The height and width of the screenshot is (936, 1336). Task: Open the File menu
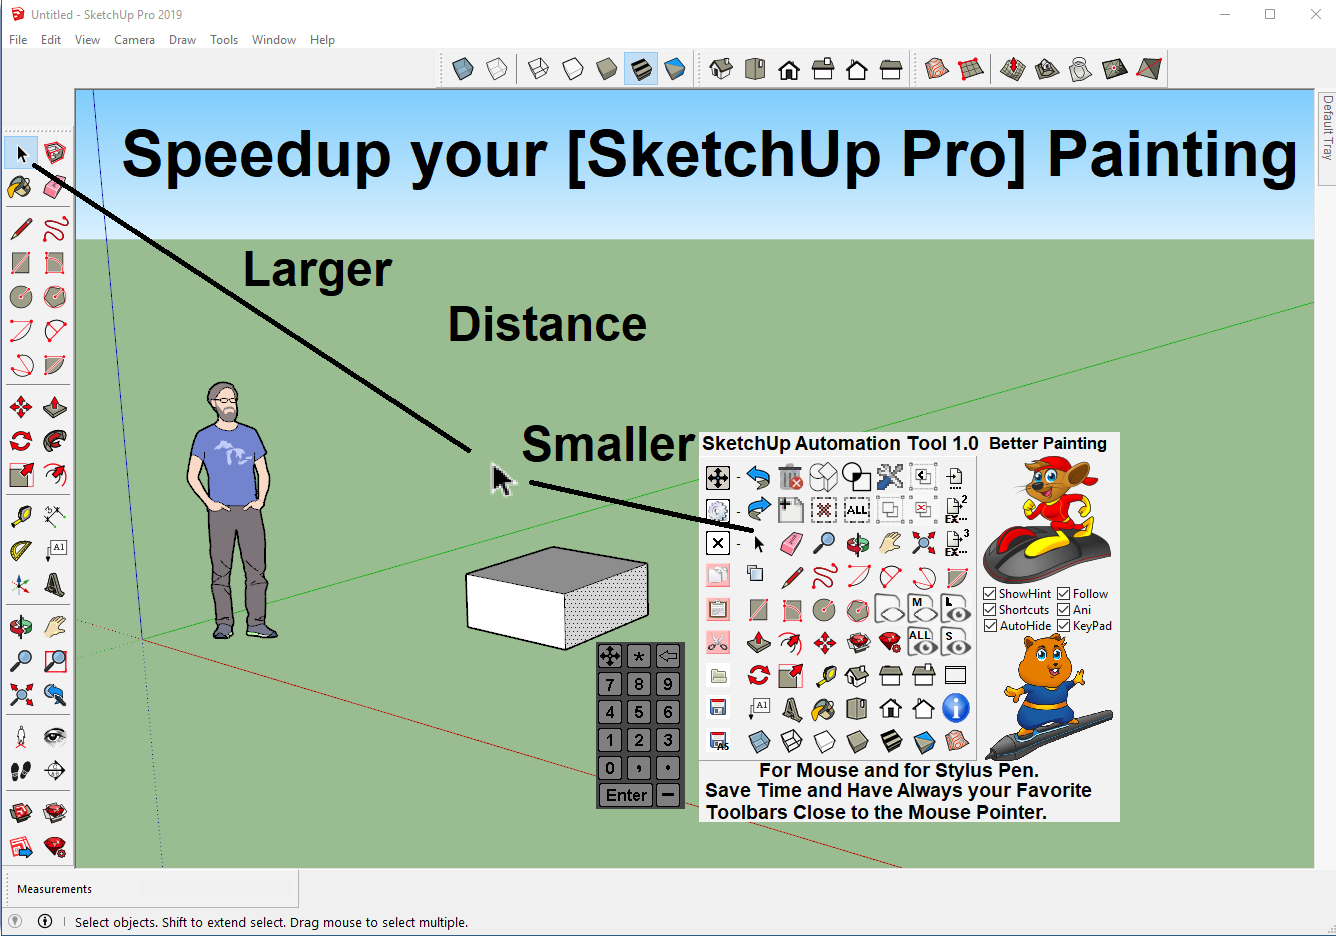(x=18, y=40)
